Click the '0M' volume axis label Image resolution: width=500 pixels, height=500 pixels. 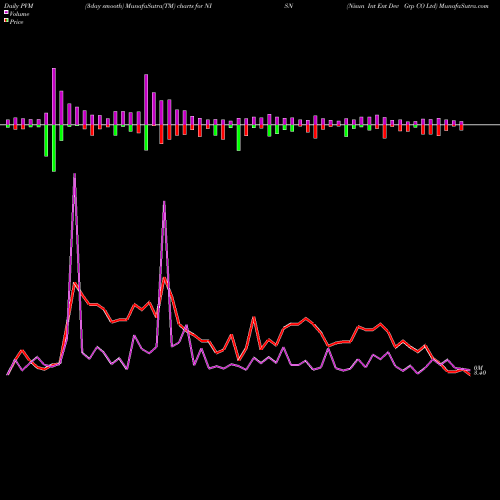tap(478, 367)
